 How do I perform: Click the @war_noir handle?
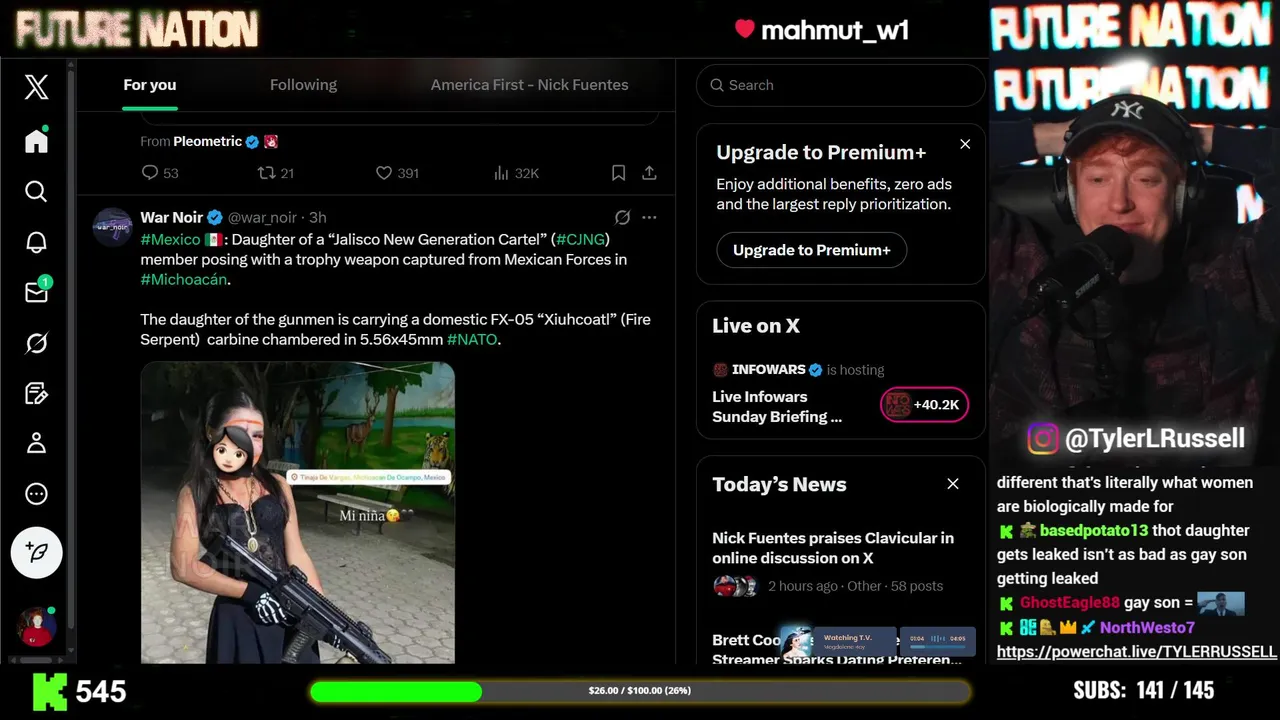(x=262, y=217)
